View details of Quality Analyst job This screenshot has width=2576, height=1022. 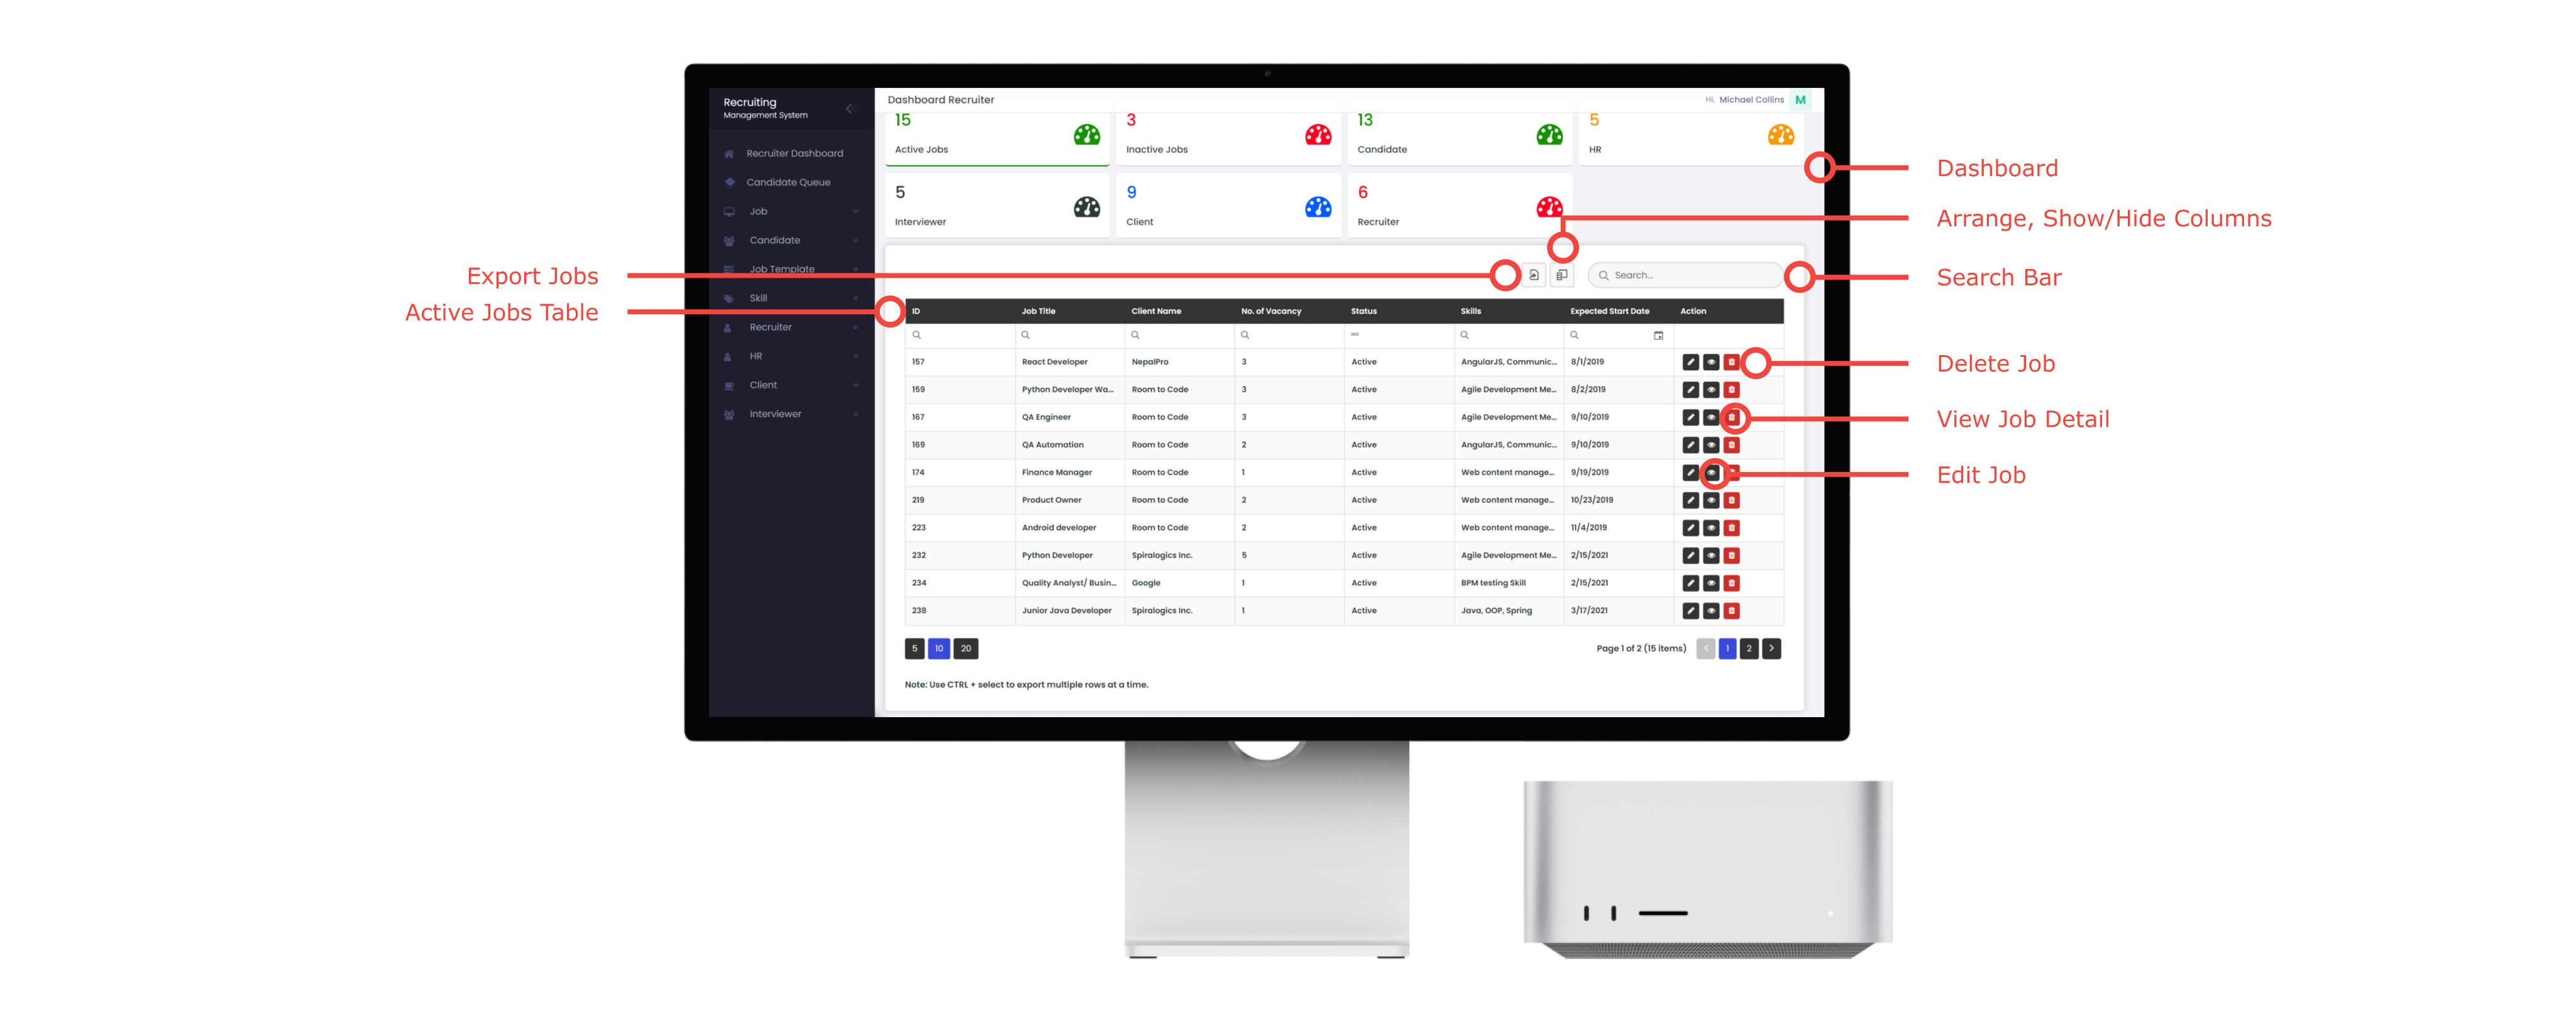coord(1711,583)
